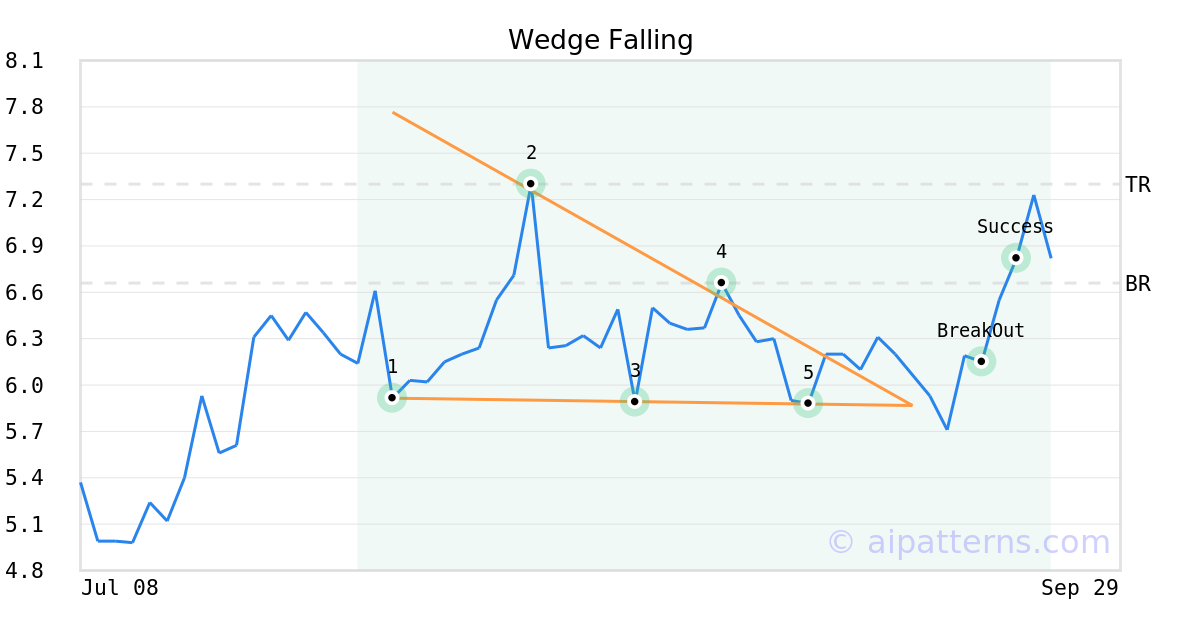Click the BR level label
The image size is (1200, 630).
tap(1138, 284)
